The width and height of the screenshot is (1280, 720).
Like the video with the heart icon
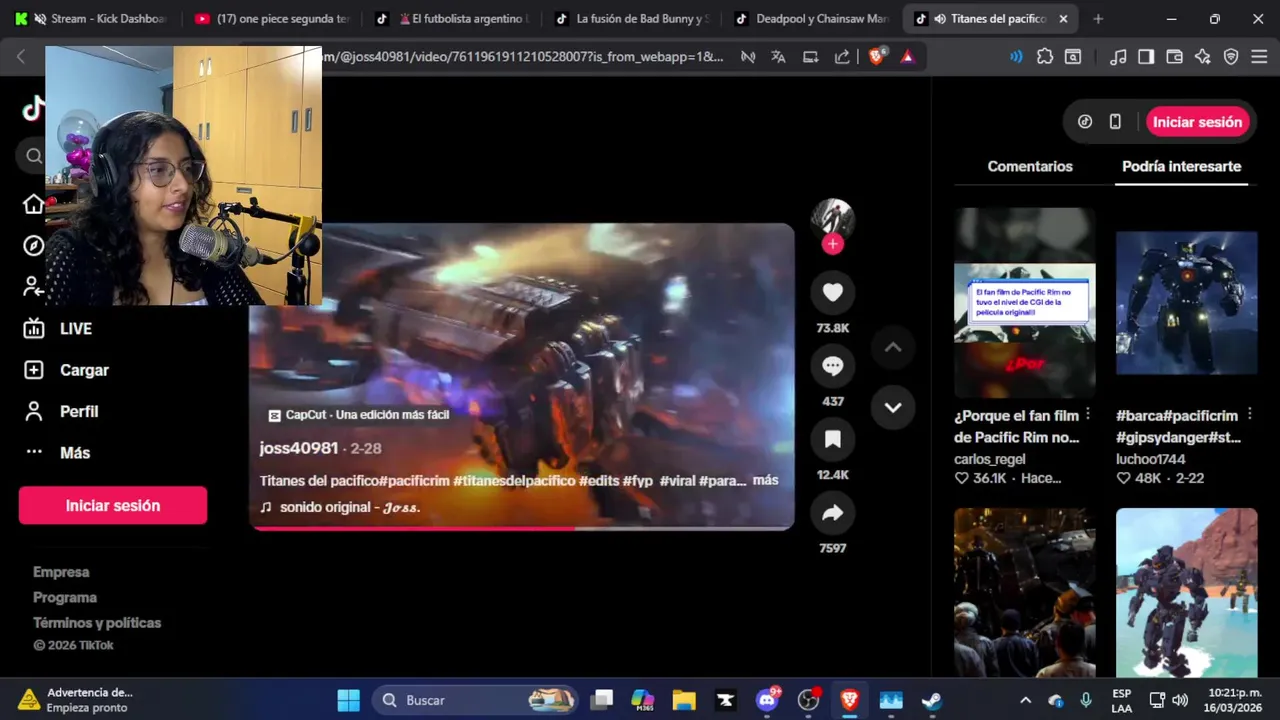pyautogui.click(x=833, y=292)
